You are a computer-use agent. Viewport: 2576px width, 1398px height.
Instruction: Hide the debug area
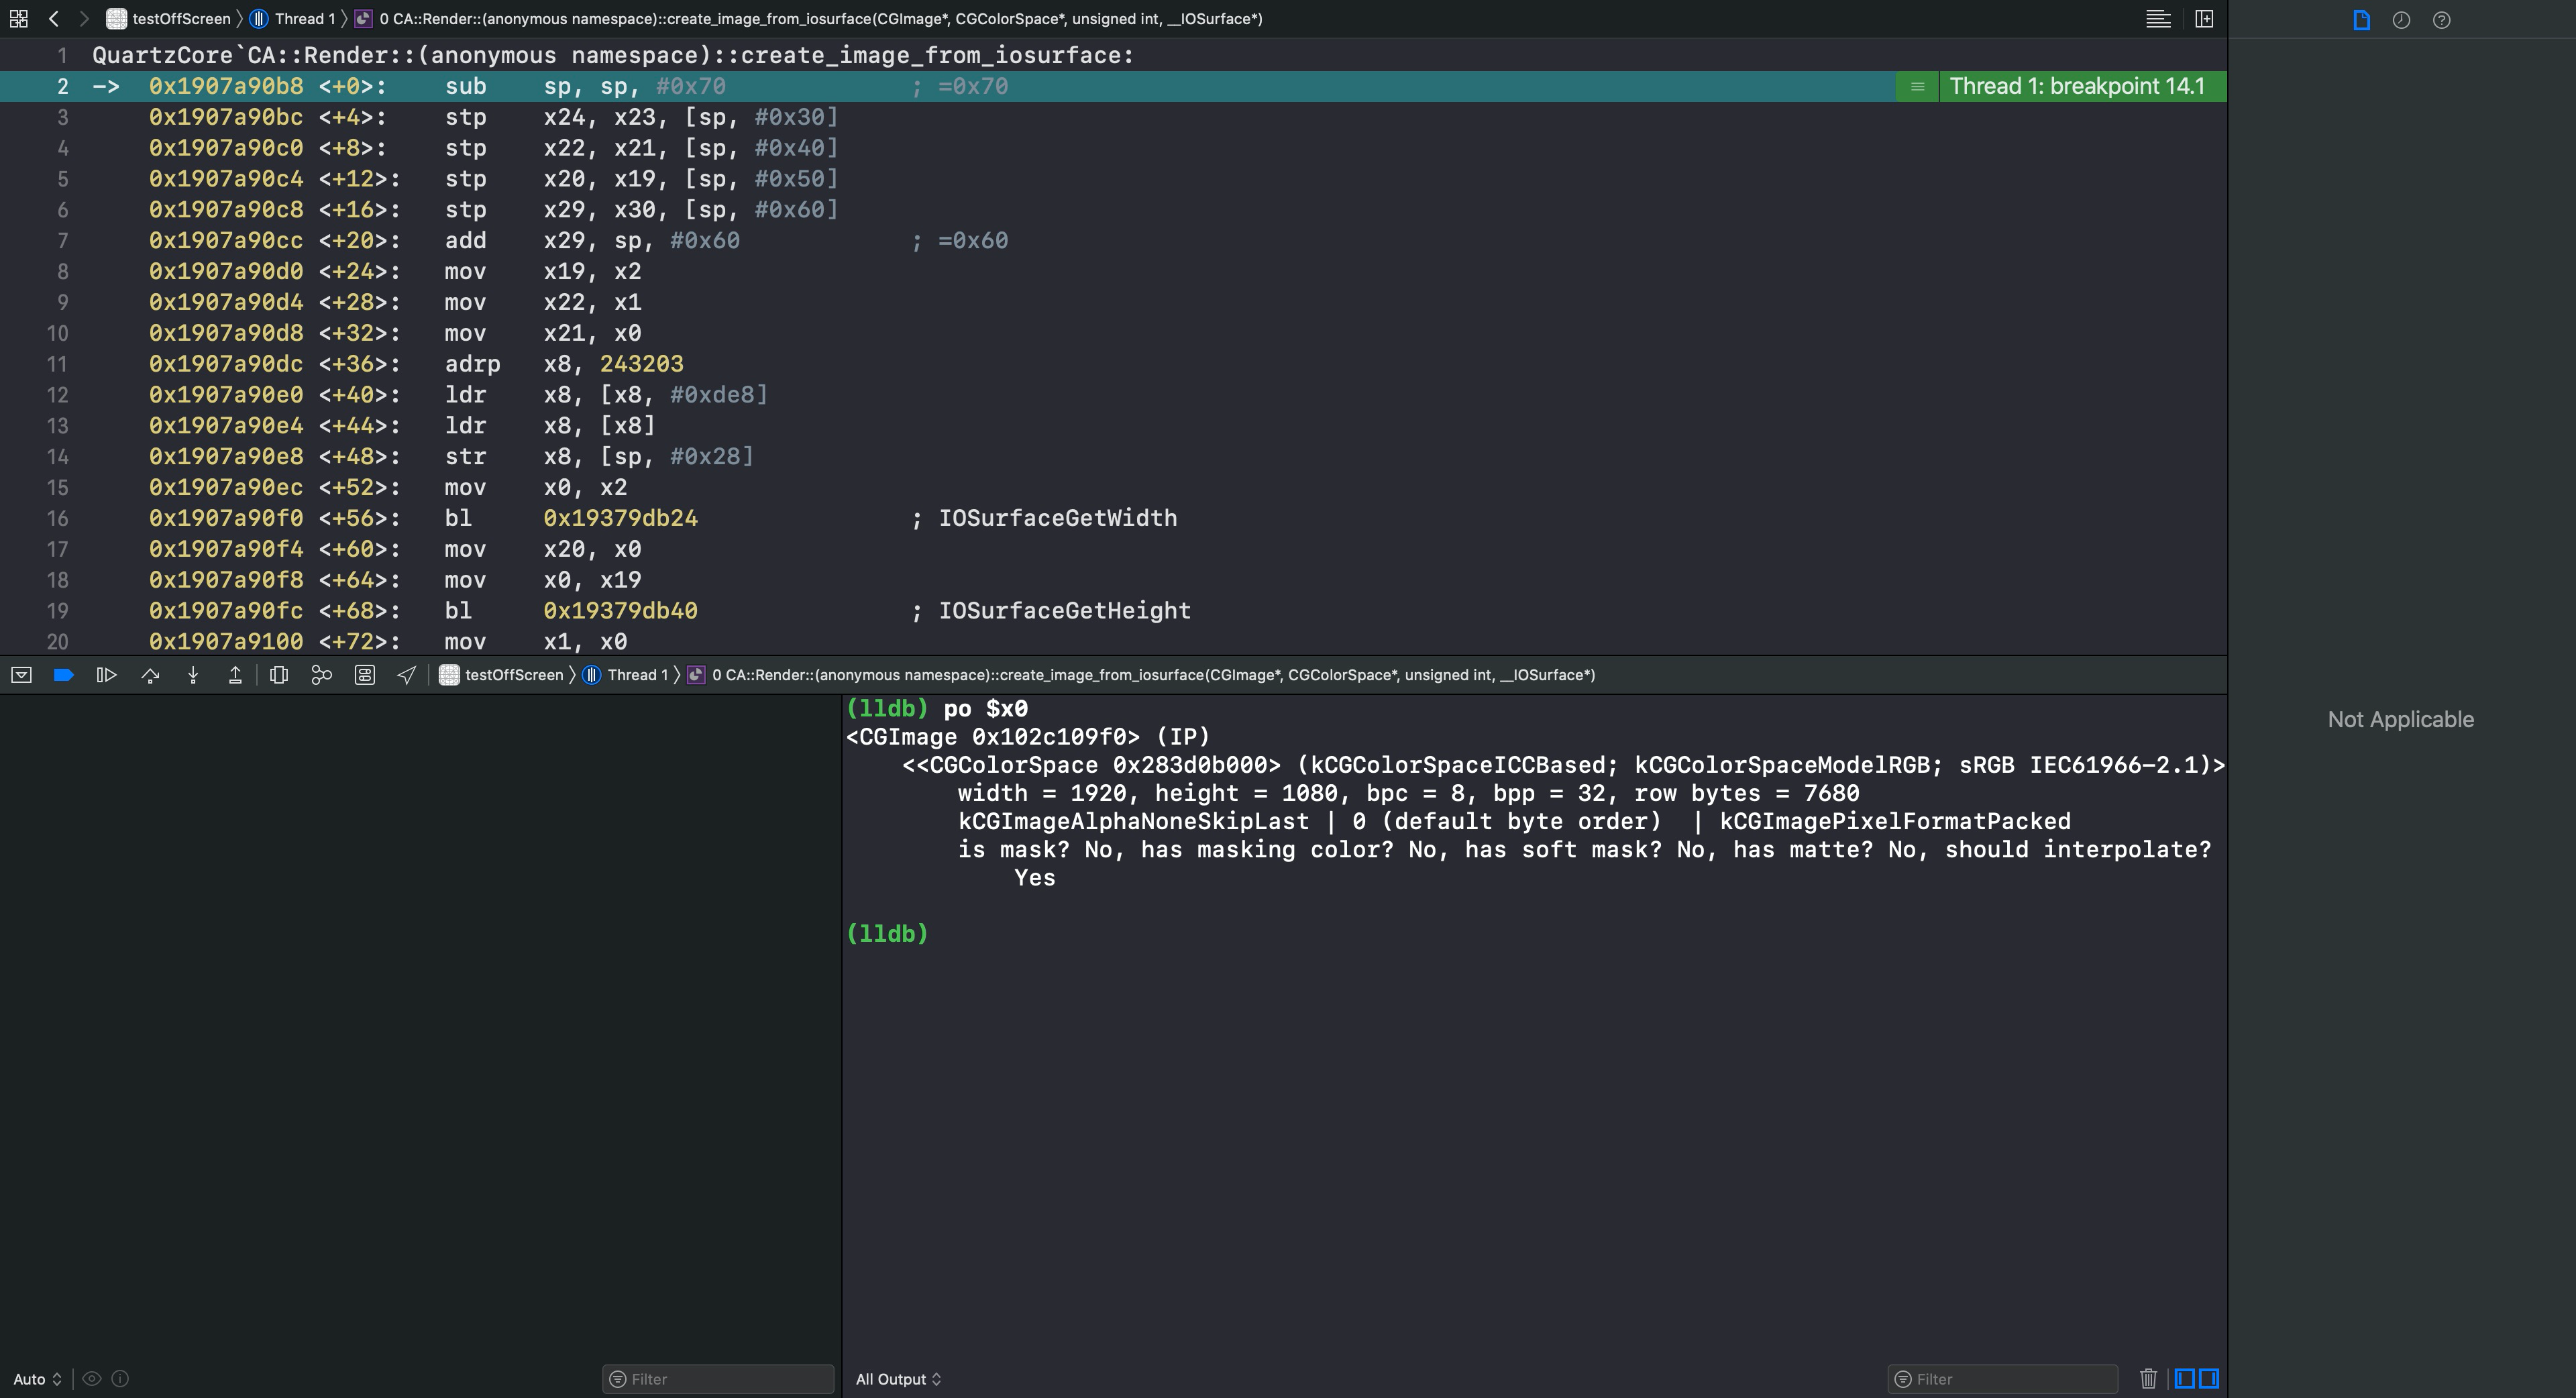[x=21, y=675]
